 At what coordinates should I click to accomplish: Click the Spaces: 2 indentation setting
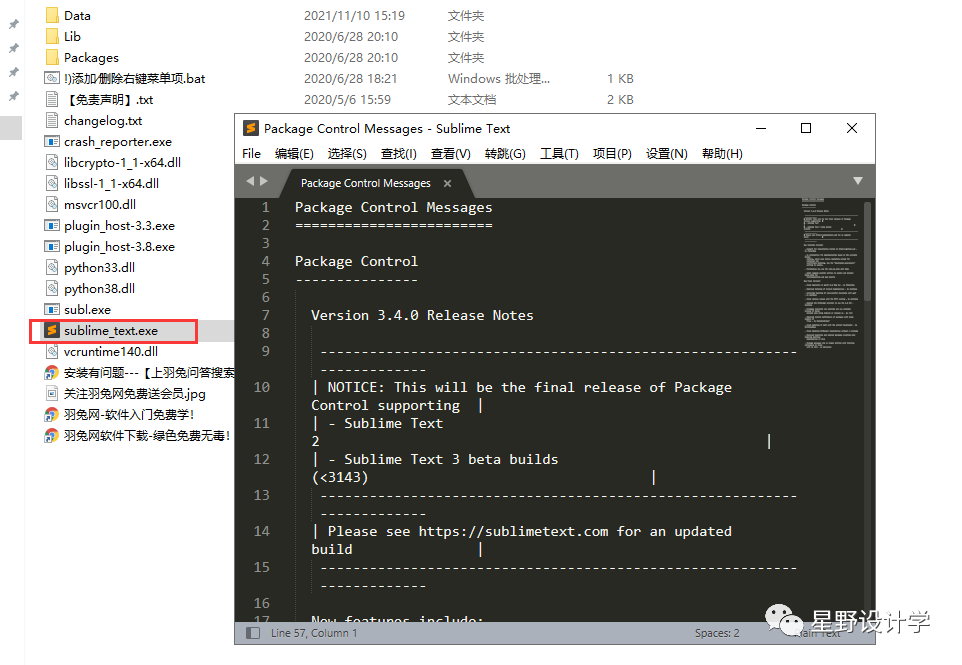pyautogui.click(x=717, y=632)
